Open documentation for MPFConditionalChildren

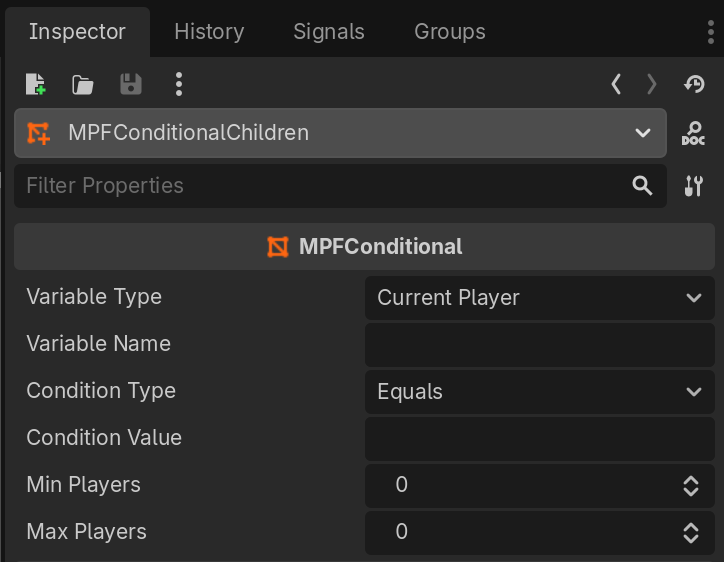tap(693, 133)
